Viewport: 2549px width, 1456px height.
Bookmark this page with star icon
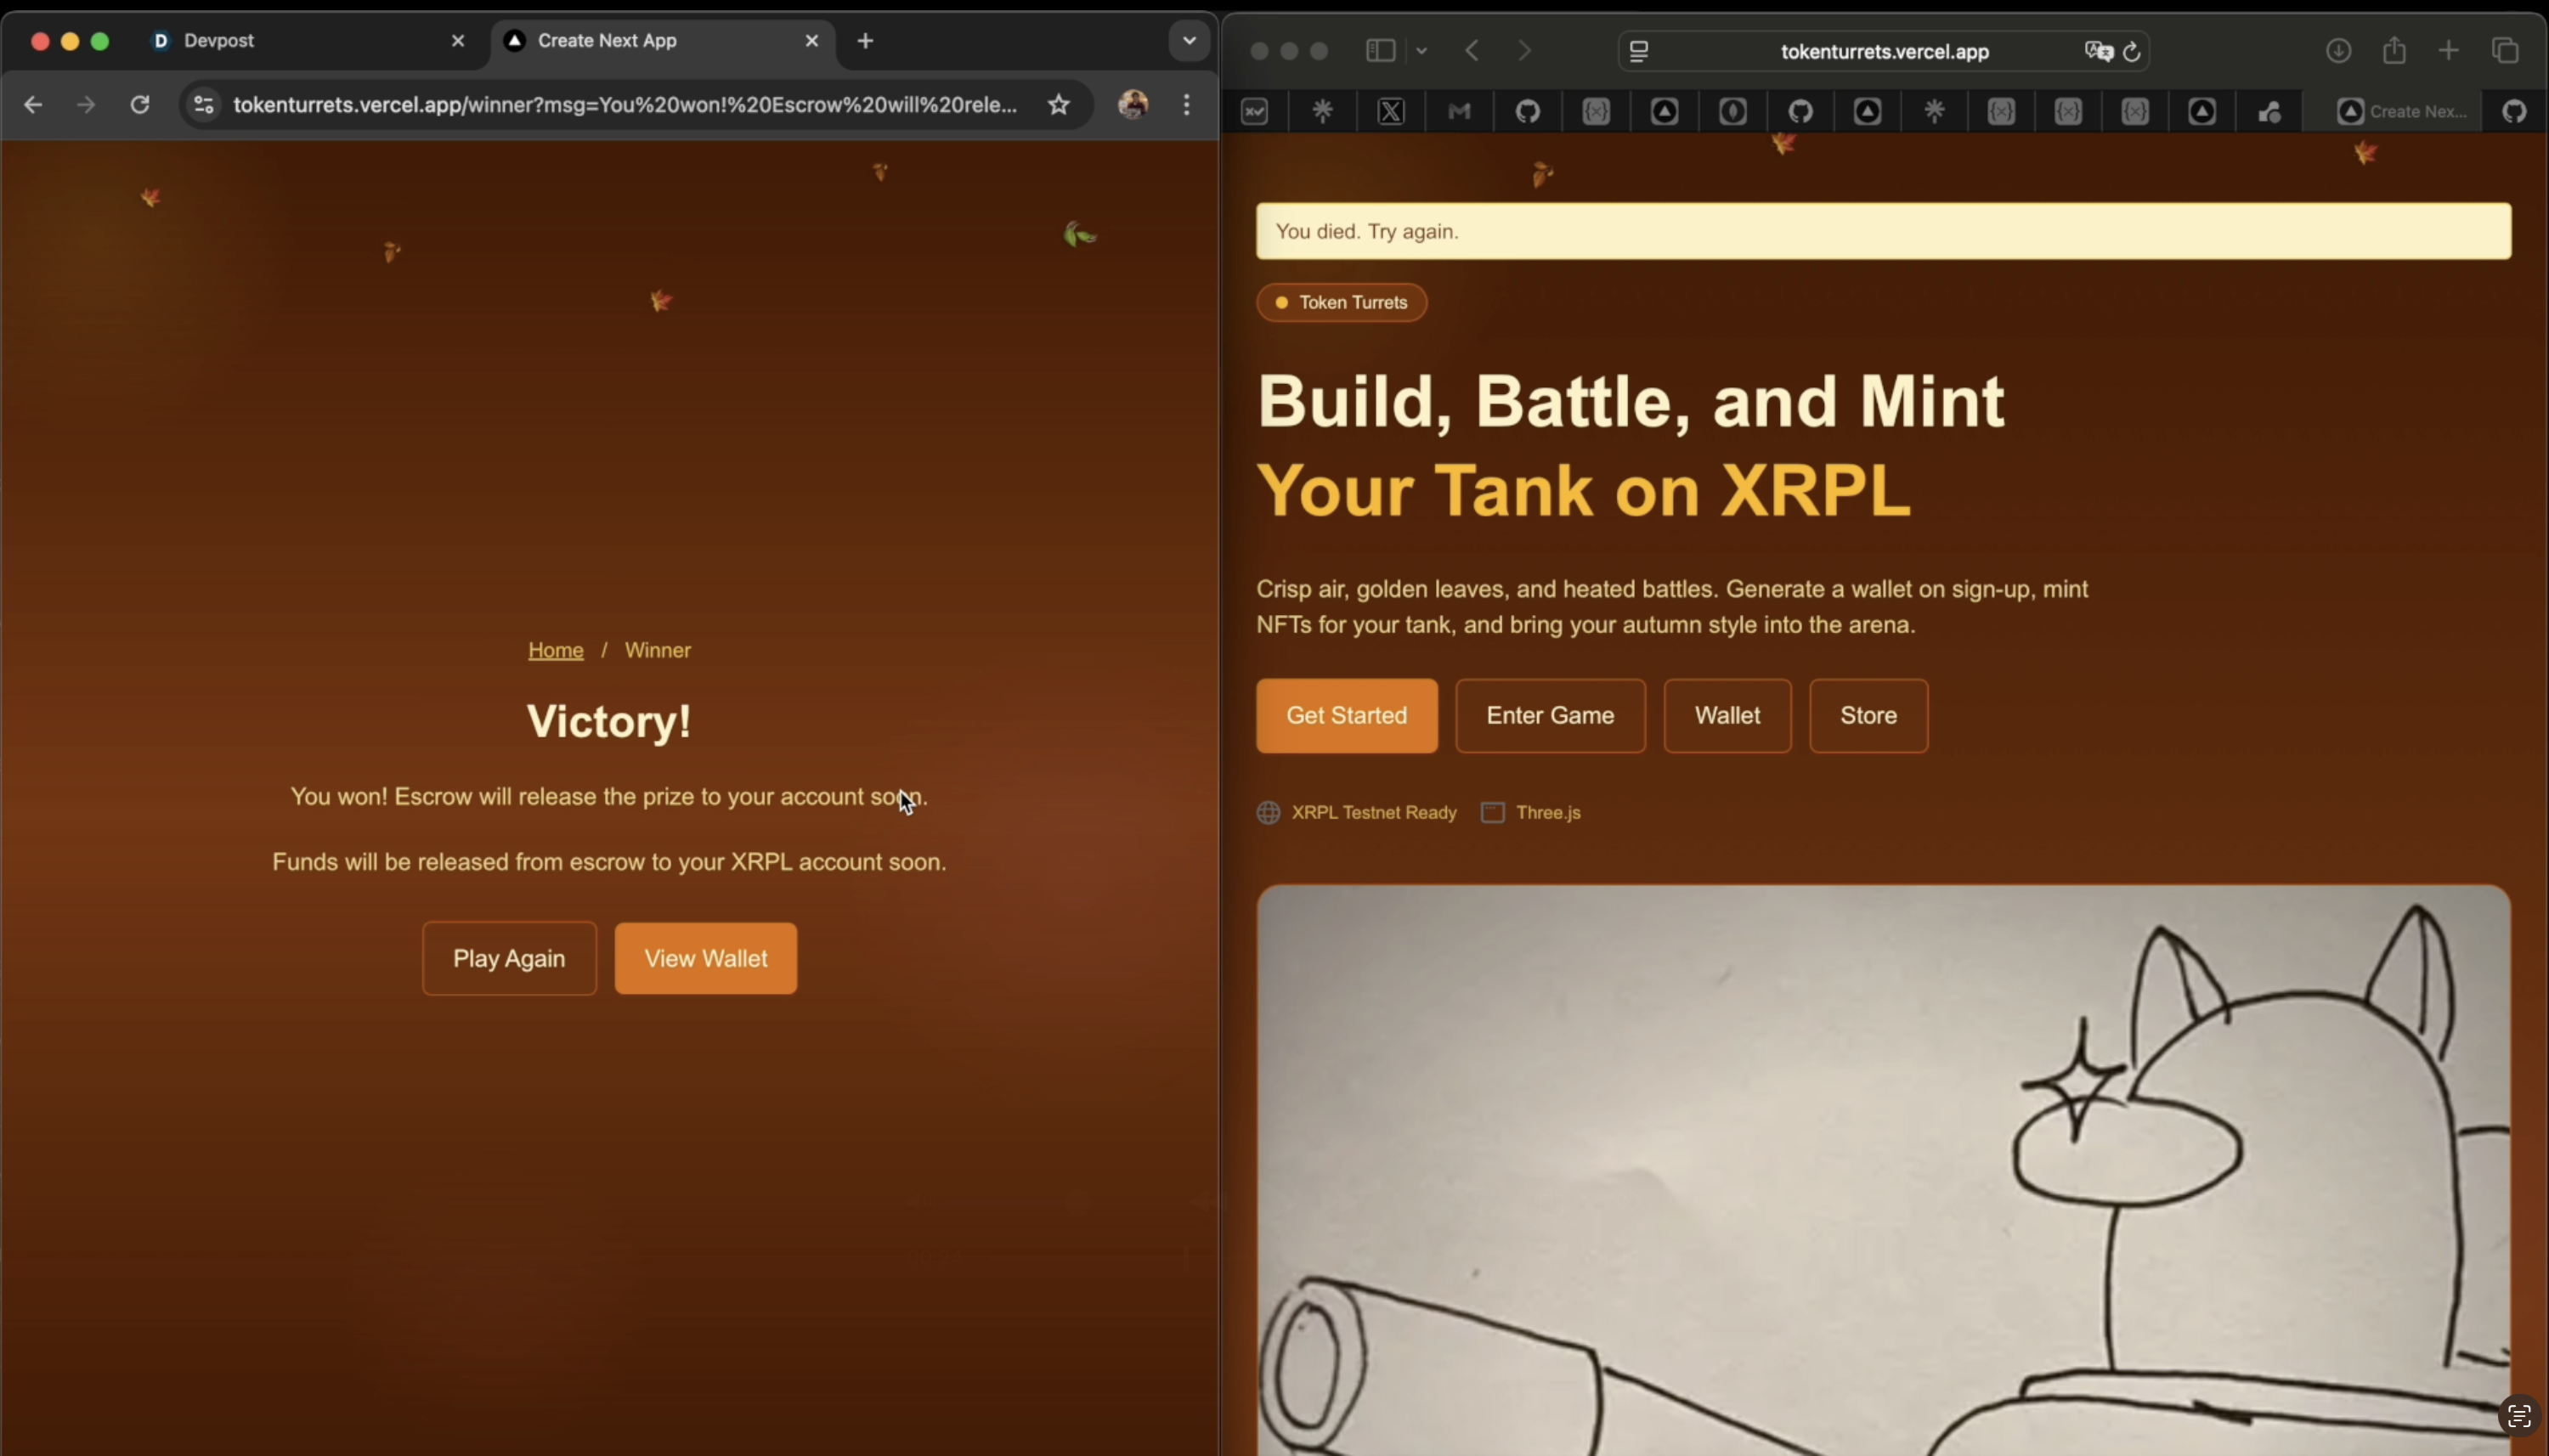pos(1059,104)
